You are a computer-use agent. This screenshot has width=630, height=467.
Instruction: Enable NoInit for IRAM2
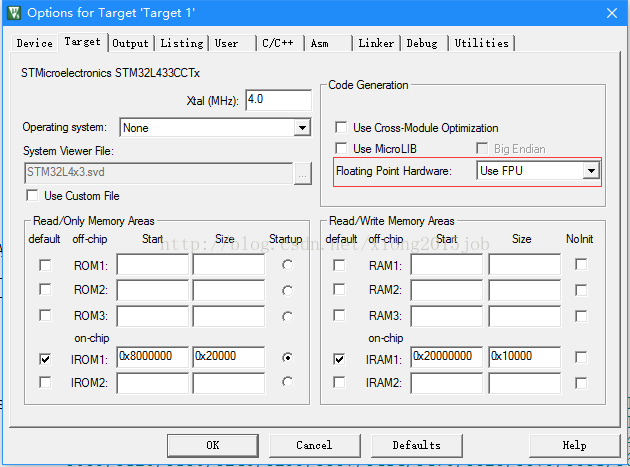coord(581,383)
